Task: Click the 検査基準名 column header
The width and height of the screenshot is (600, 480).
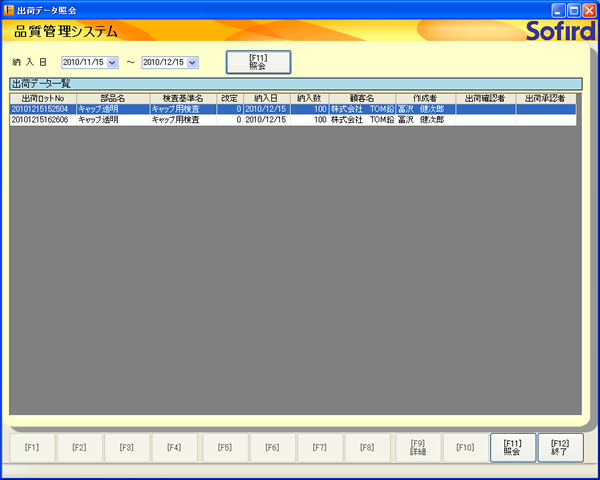Action: pyautogui.click(x=183, y=98)
